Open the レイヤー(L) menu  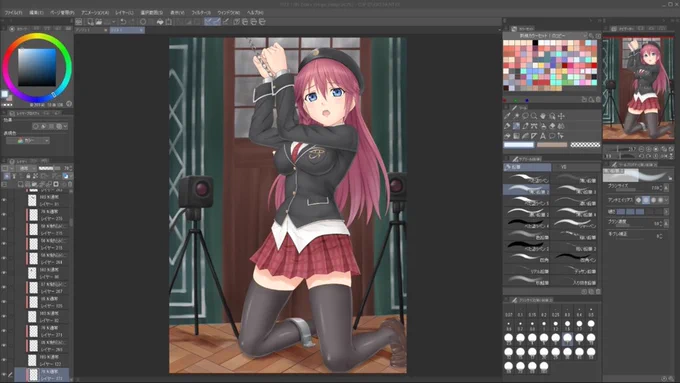click(124, 13)
